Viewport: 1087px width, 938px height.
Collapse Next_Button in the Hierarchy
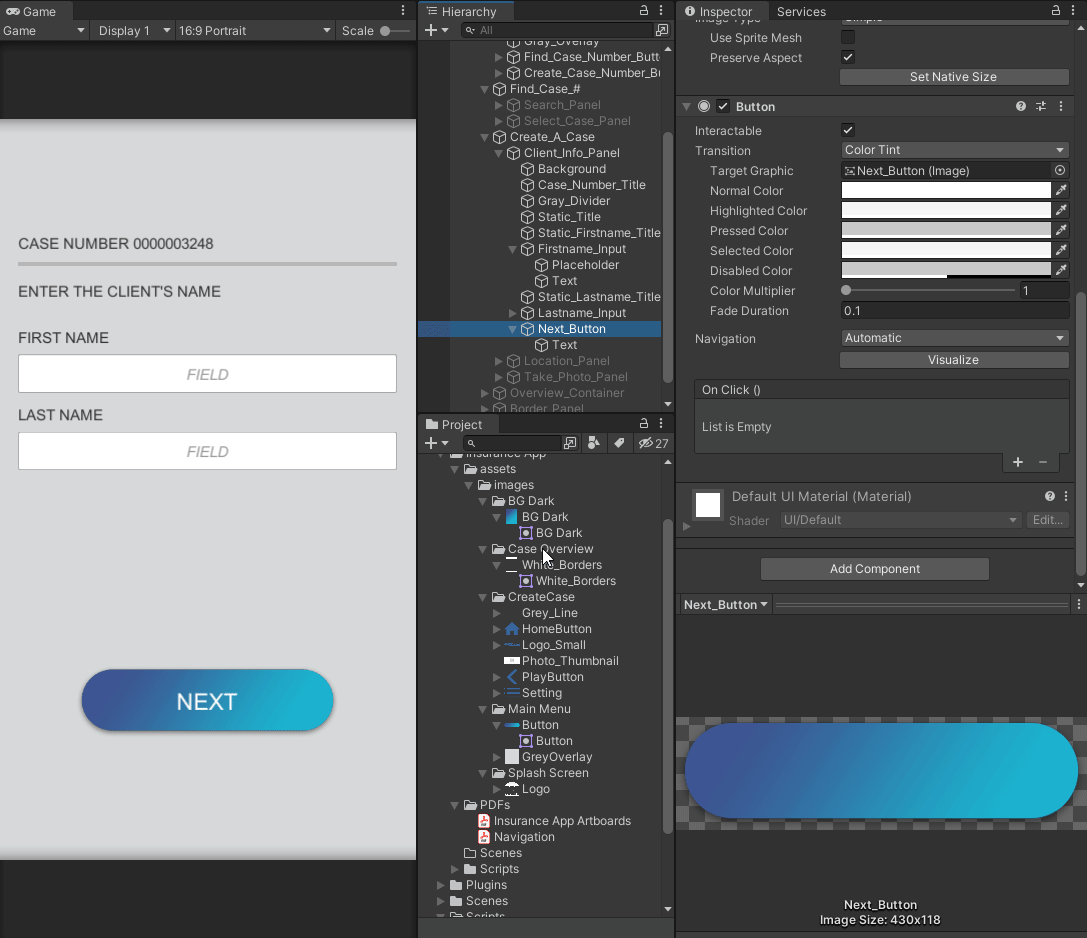(x=513, y=329)
